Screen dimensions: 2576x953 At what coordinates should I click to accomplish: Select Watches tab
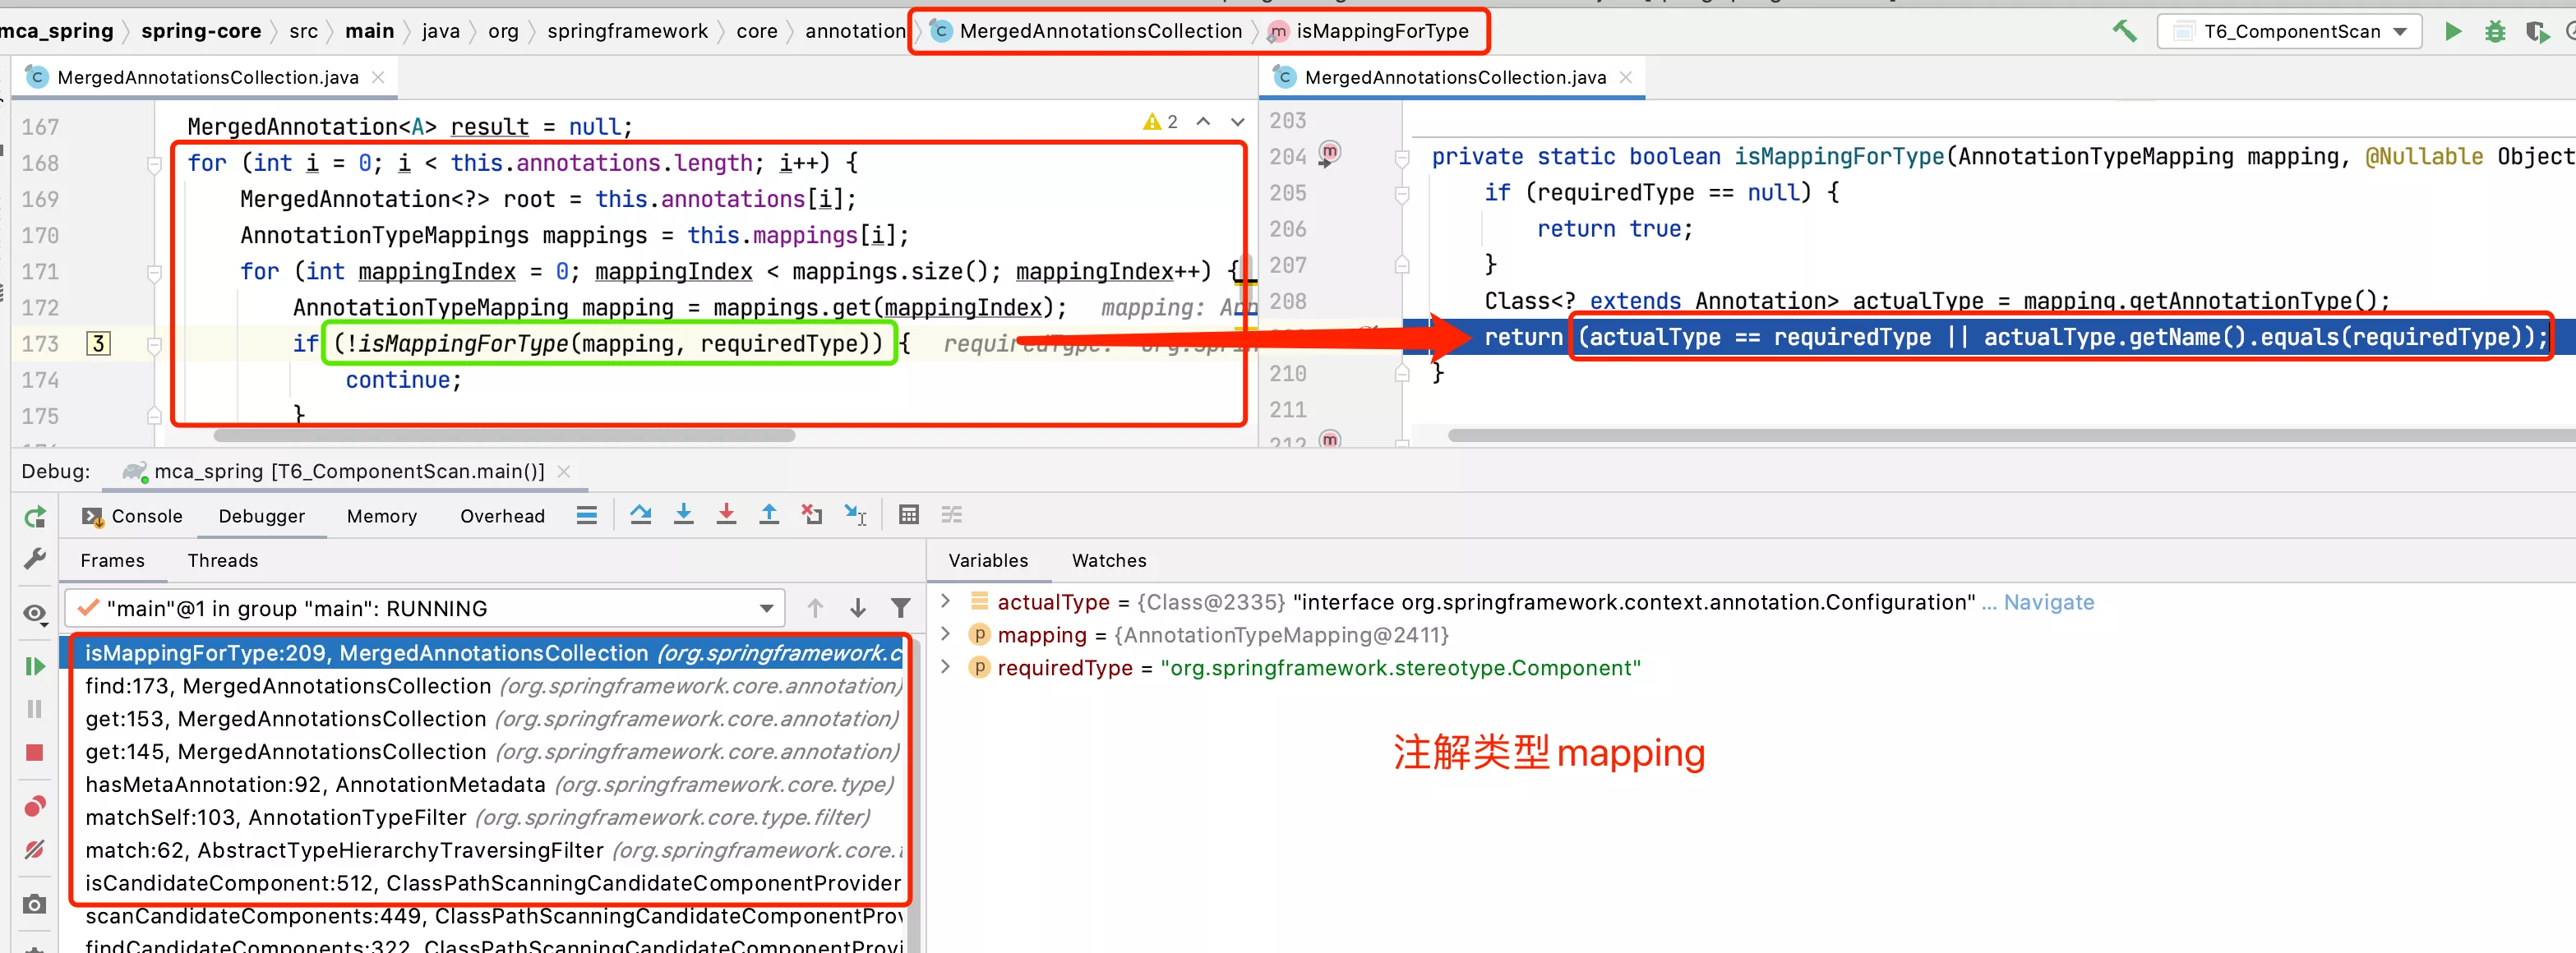pyautogui.click(x=1109, y=560)
